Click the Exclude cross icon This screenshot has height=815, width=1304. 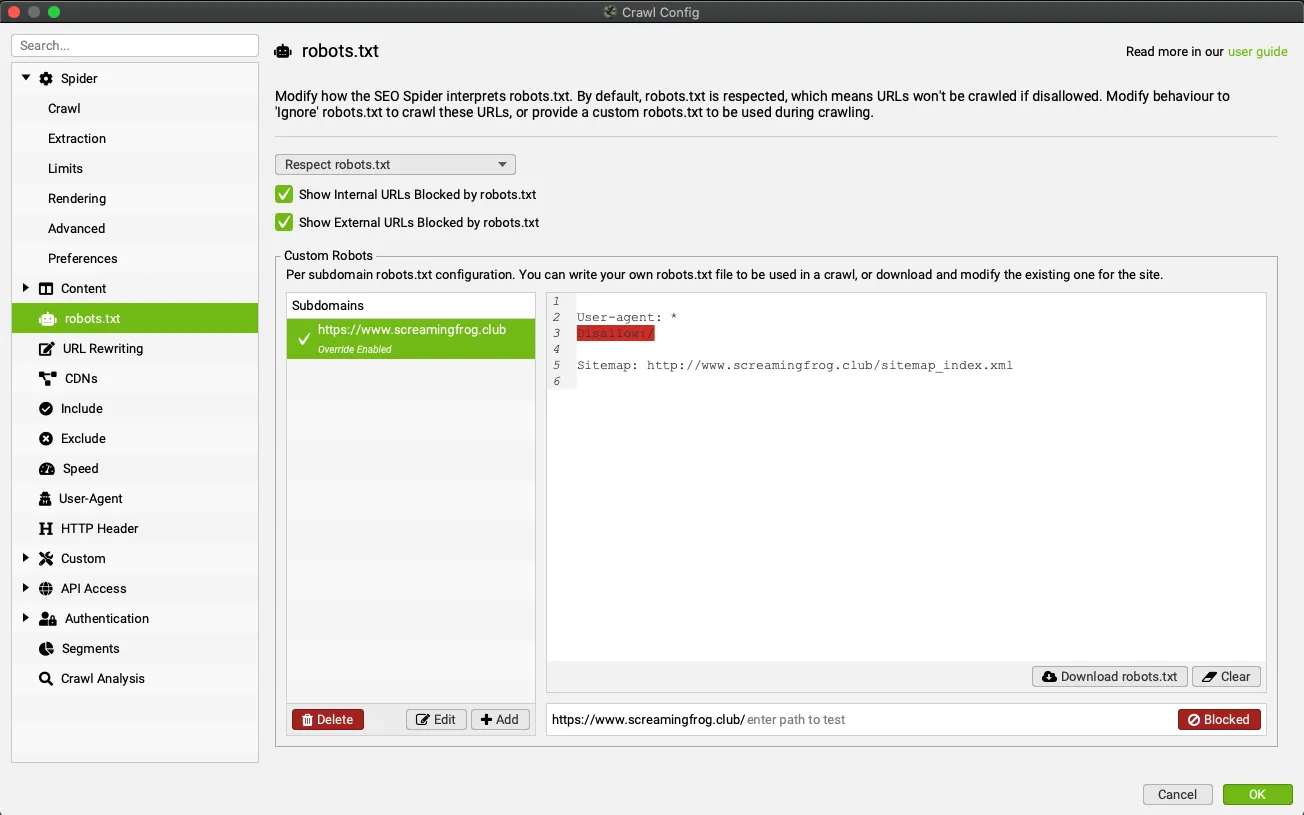coord(46,439)
